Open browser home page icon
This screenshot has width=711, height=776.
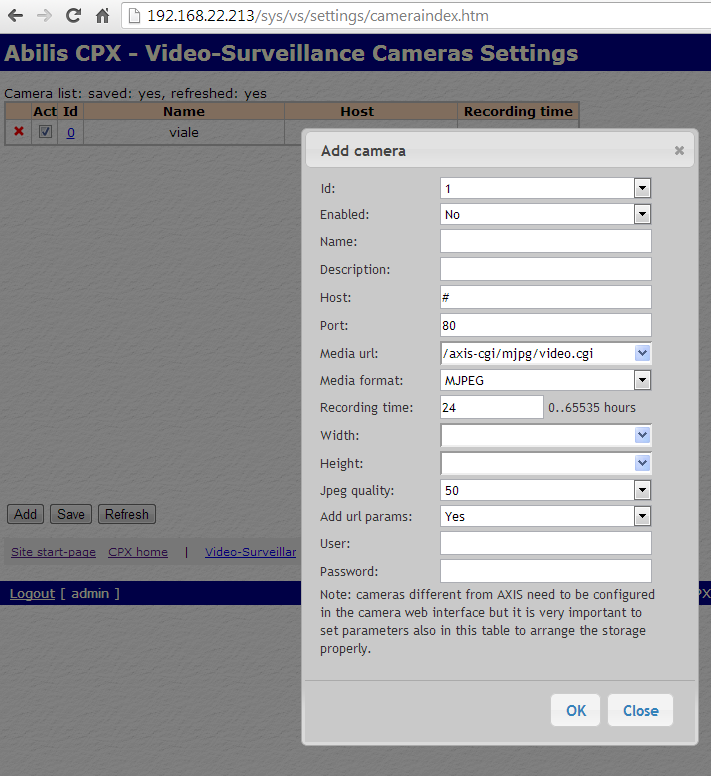(x=102, y=16)
